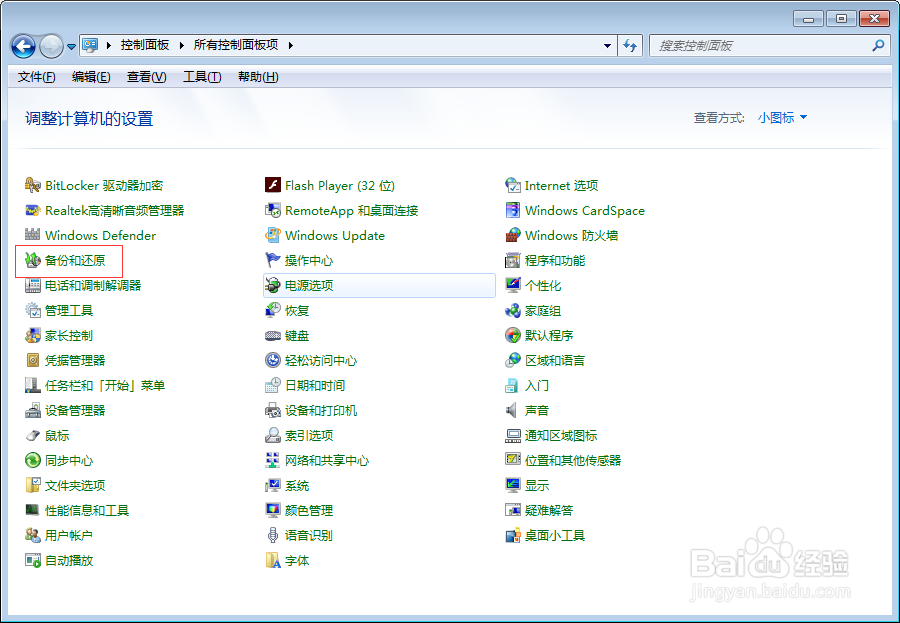Click the Back navigation button
Viewport: 900px width, 623px height.
click(22, 45)
